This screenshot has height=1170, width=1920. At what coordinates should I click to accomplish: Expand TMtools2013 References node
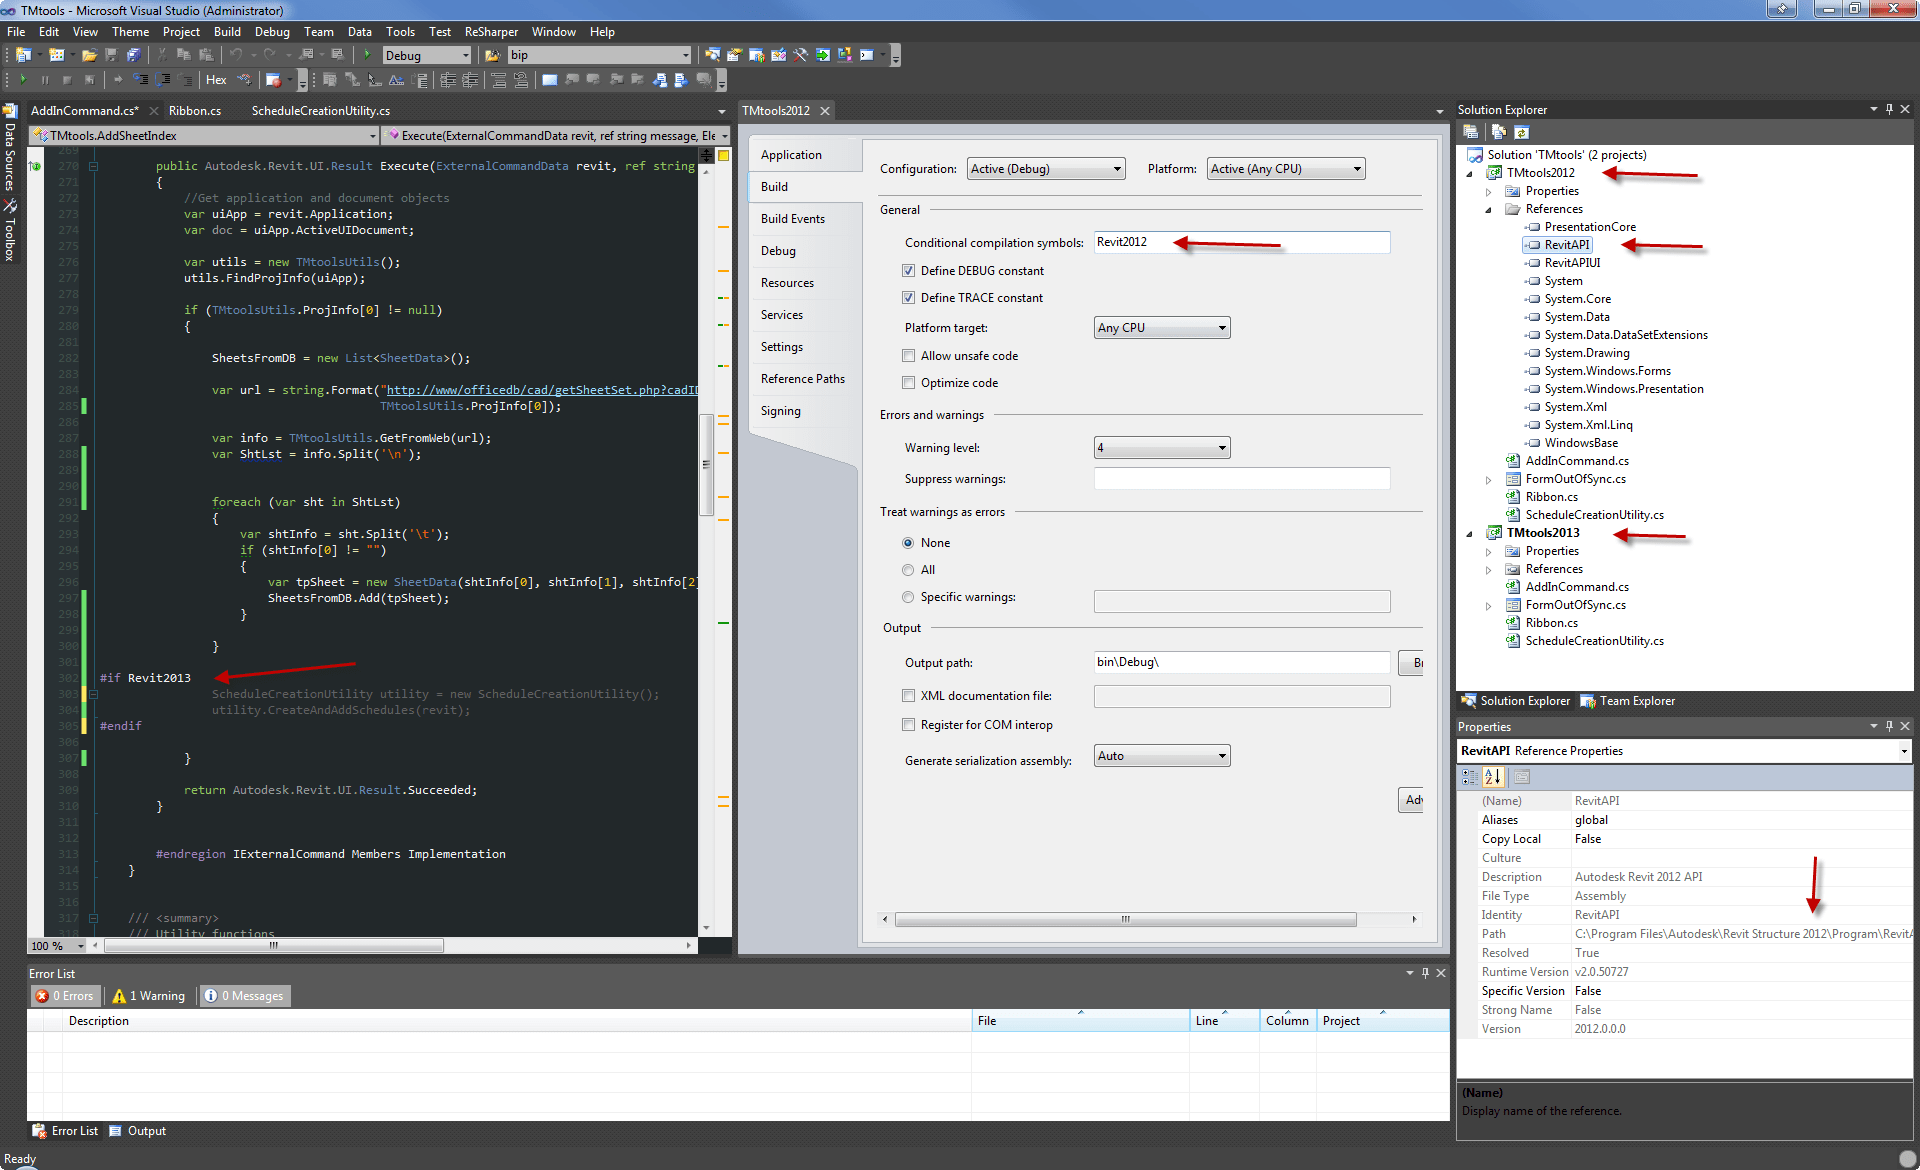(x=1488, y=570)
